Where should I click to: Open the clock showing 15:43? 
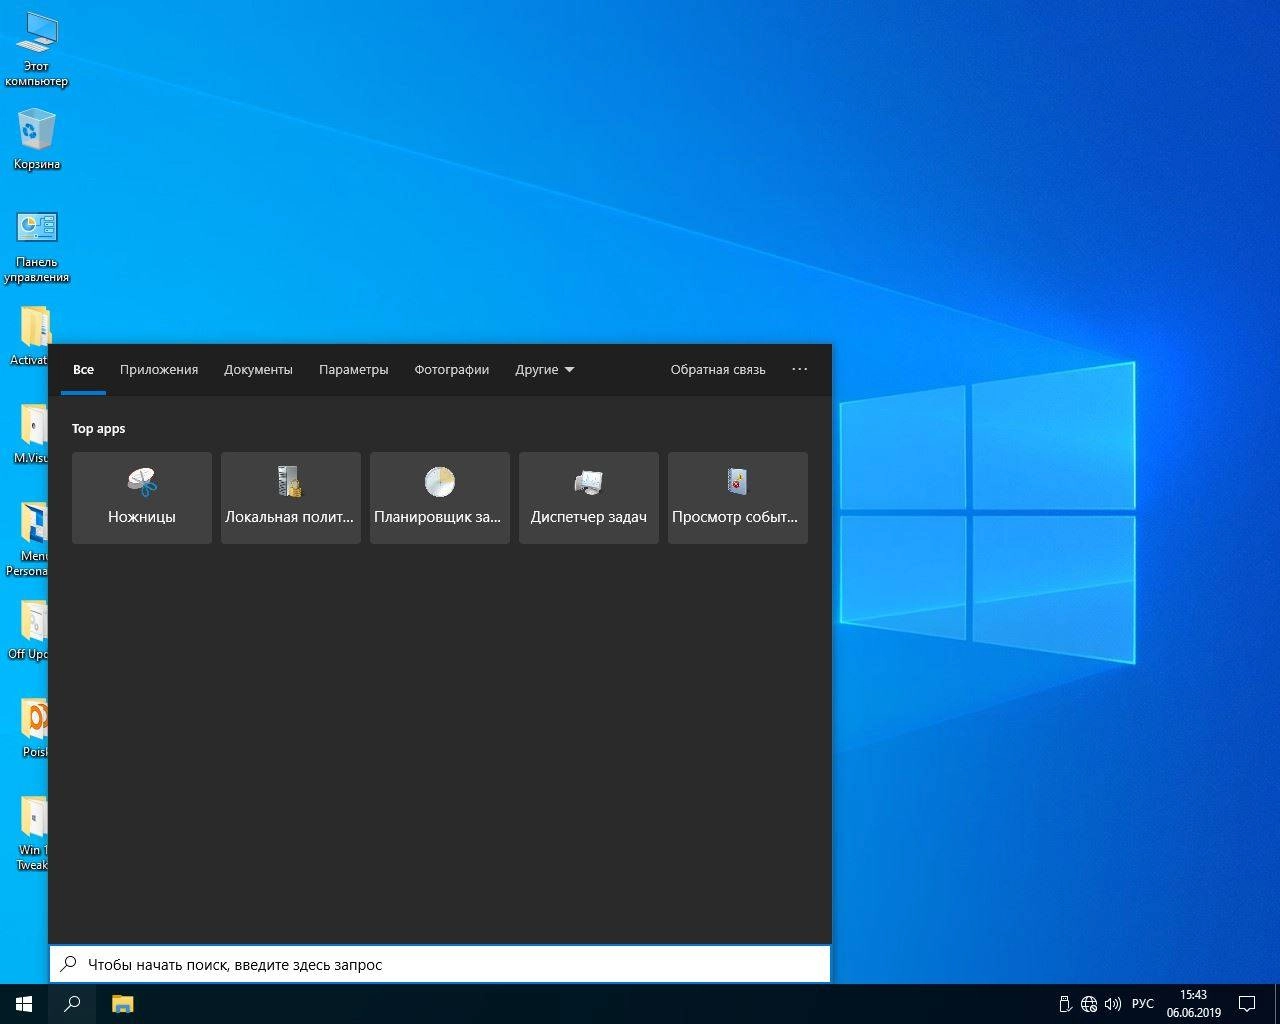point(1193,1003)
